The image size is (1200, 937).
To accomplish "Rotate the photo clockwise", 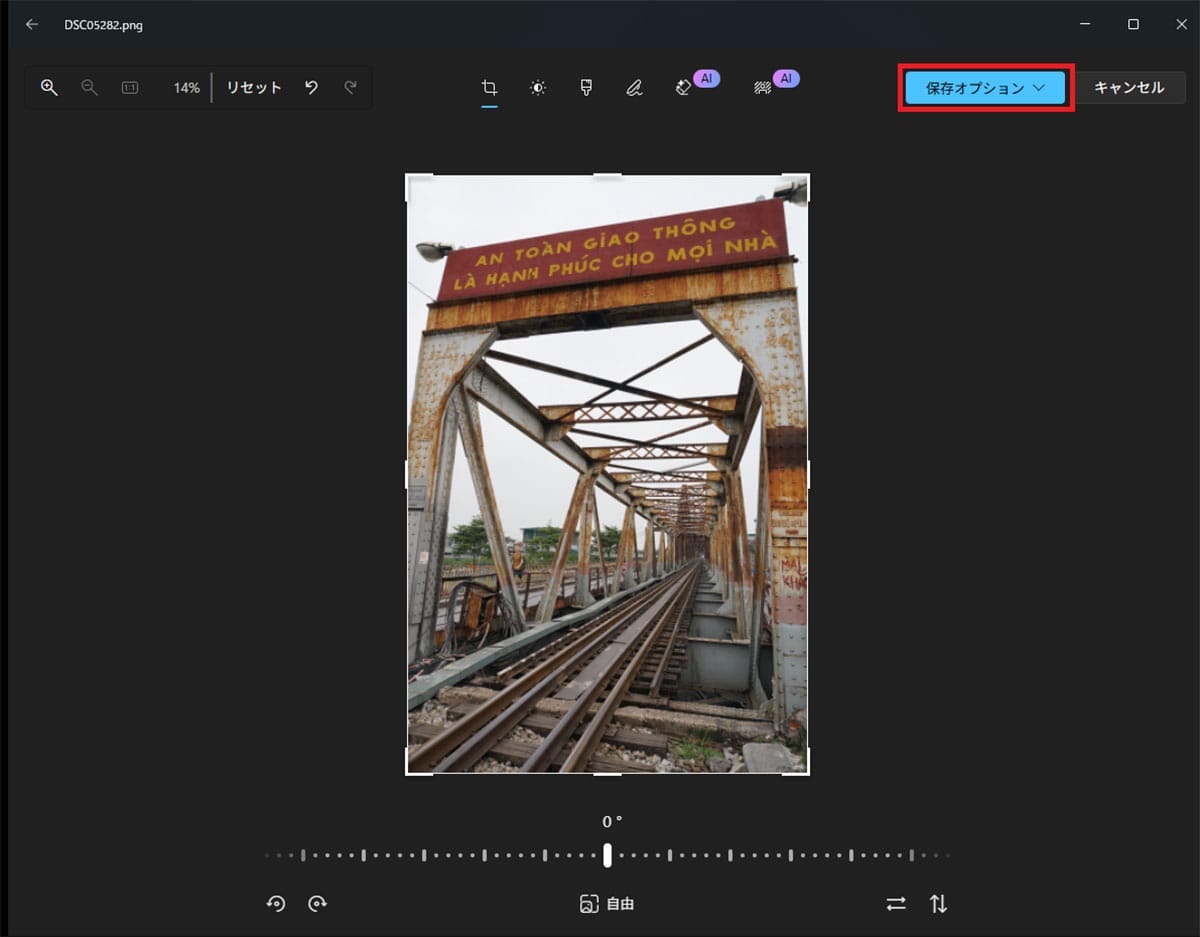I will [x=318, y=903].
